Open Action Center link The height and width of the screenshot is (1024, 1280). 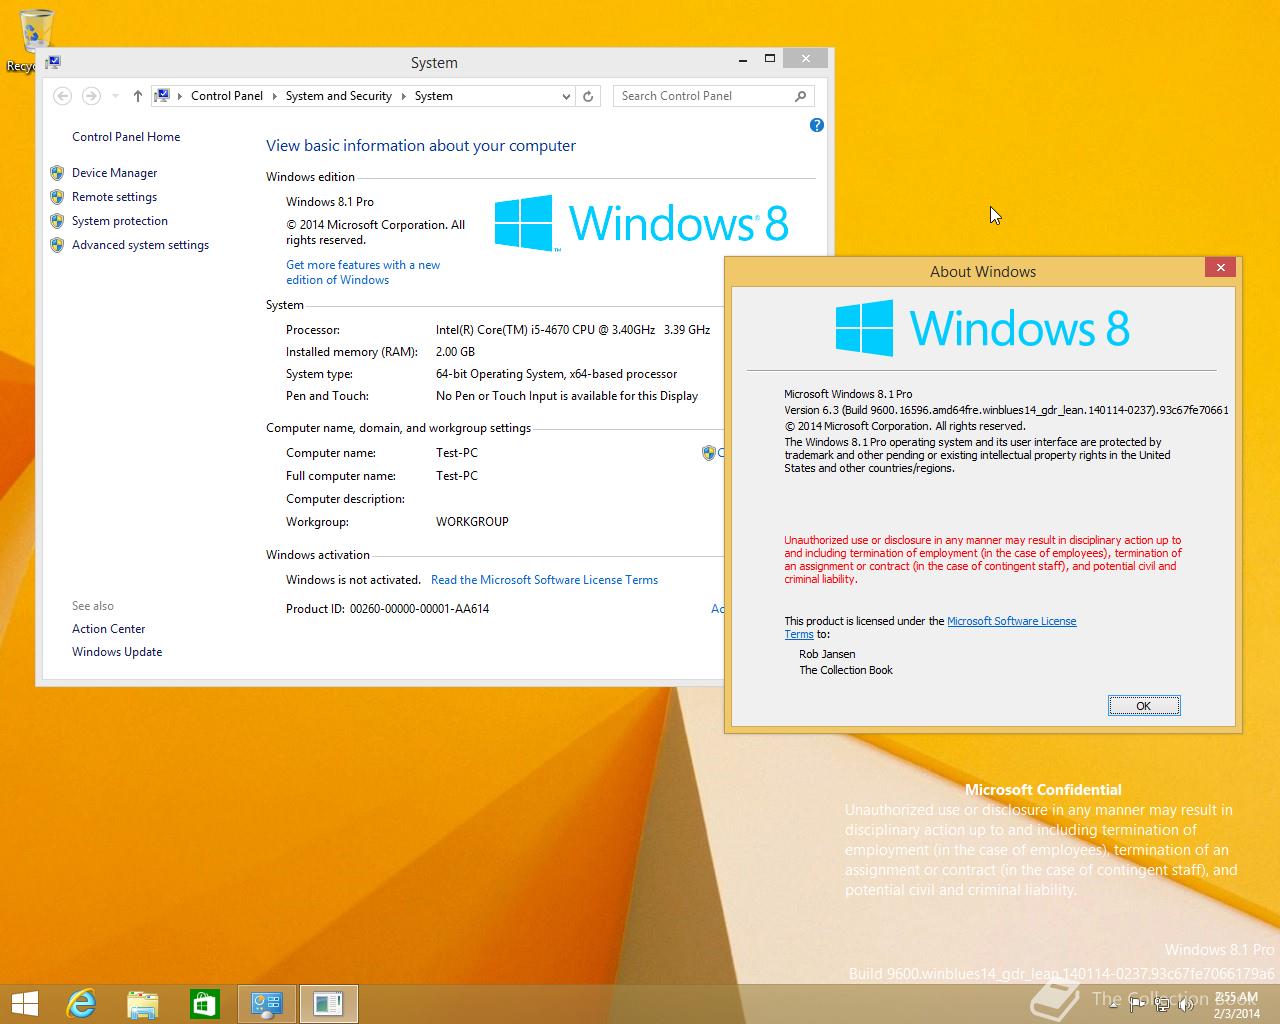click(x=108, y=629)
